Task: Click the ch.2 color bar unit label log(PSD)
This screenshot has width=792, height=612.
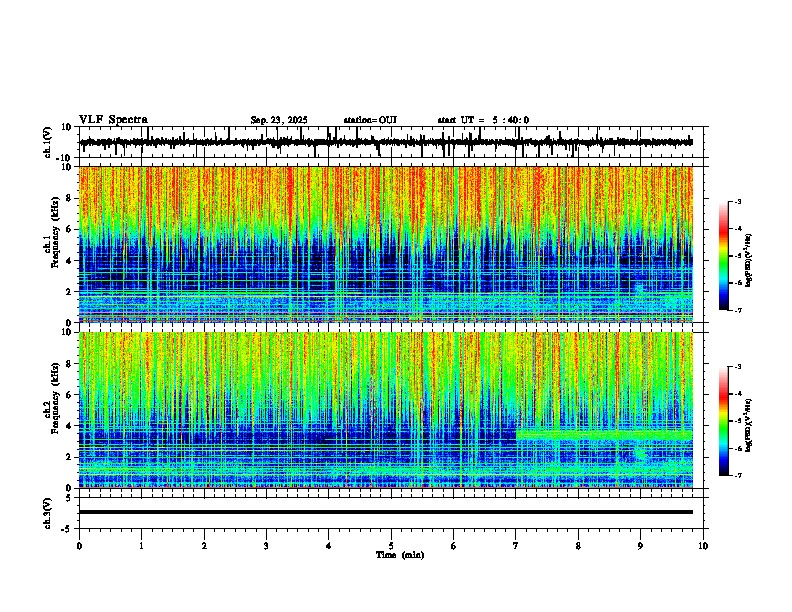Action: click(x=749, y=425)
